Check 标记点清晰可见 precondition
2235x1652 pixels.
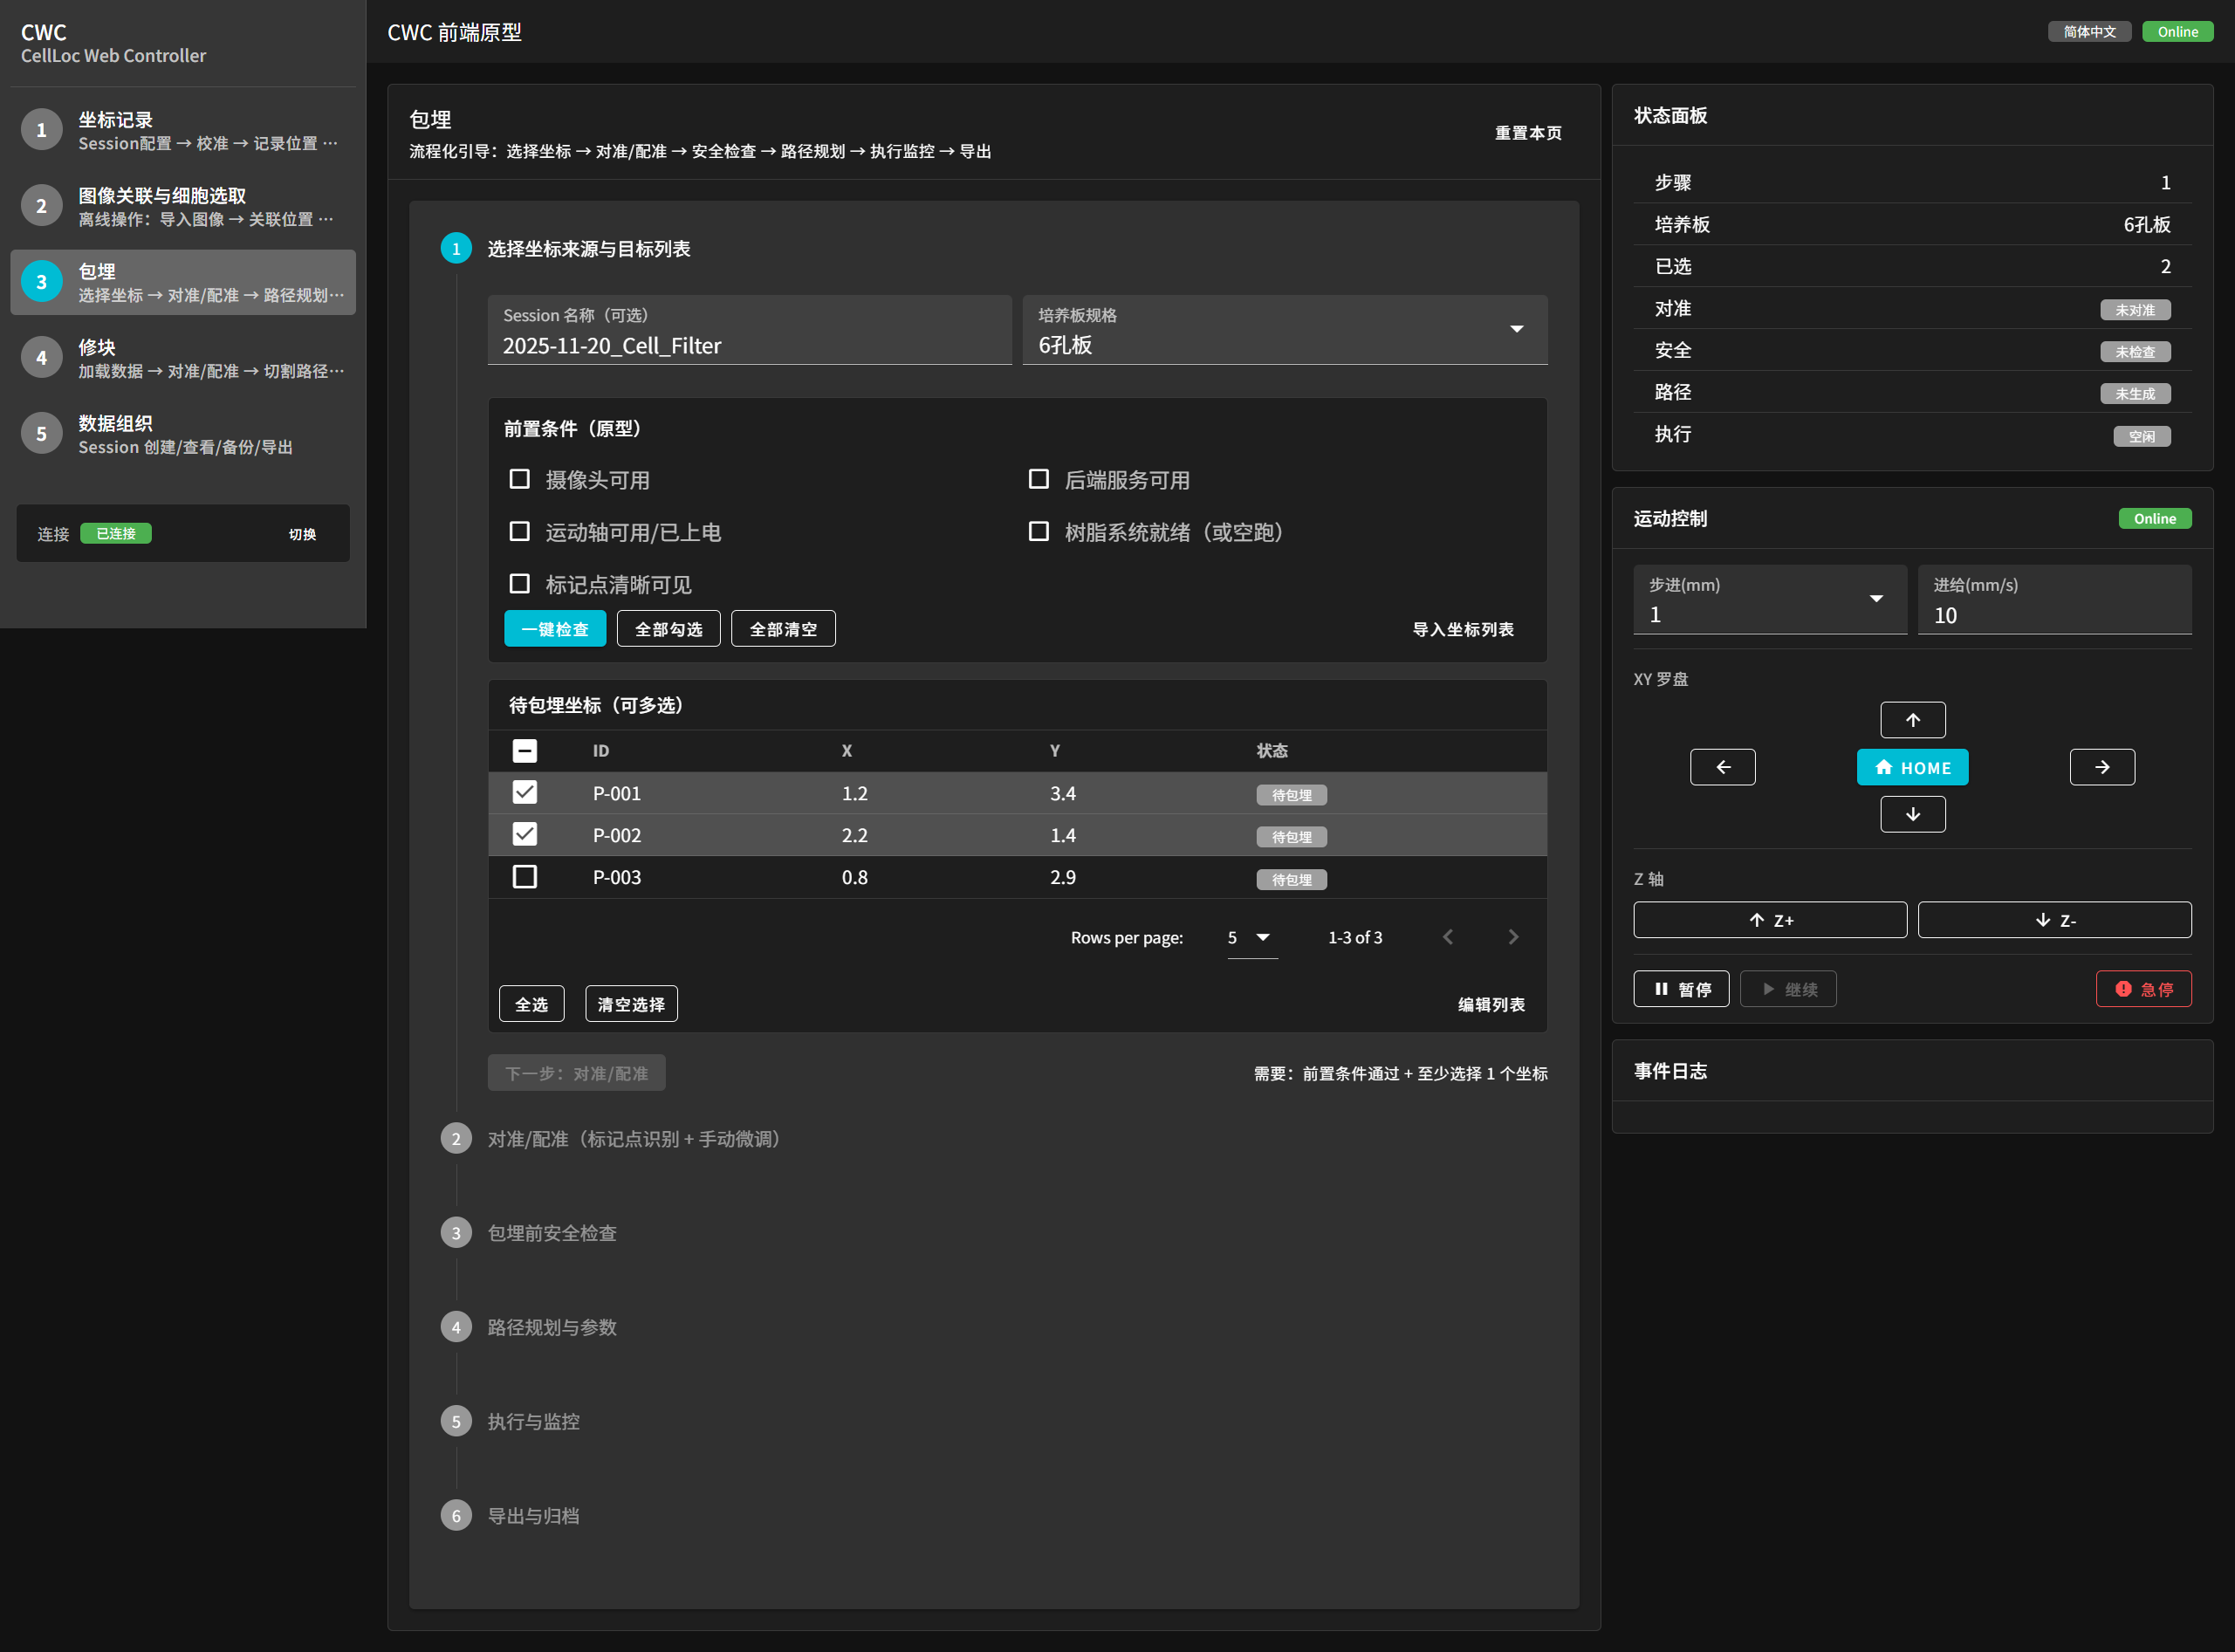519,583
